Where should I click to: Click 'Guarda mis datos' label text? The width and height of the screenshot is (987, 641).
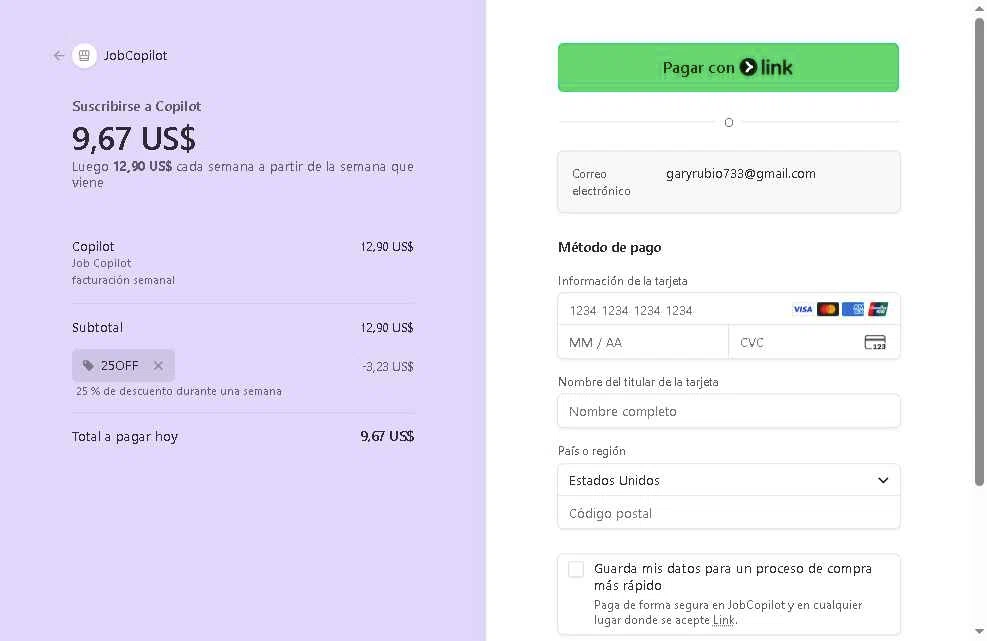[733, 577]
